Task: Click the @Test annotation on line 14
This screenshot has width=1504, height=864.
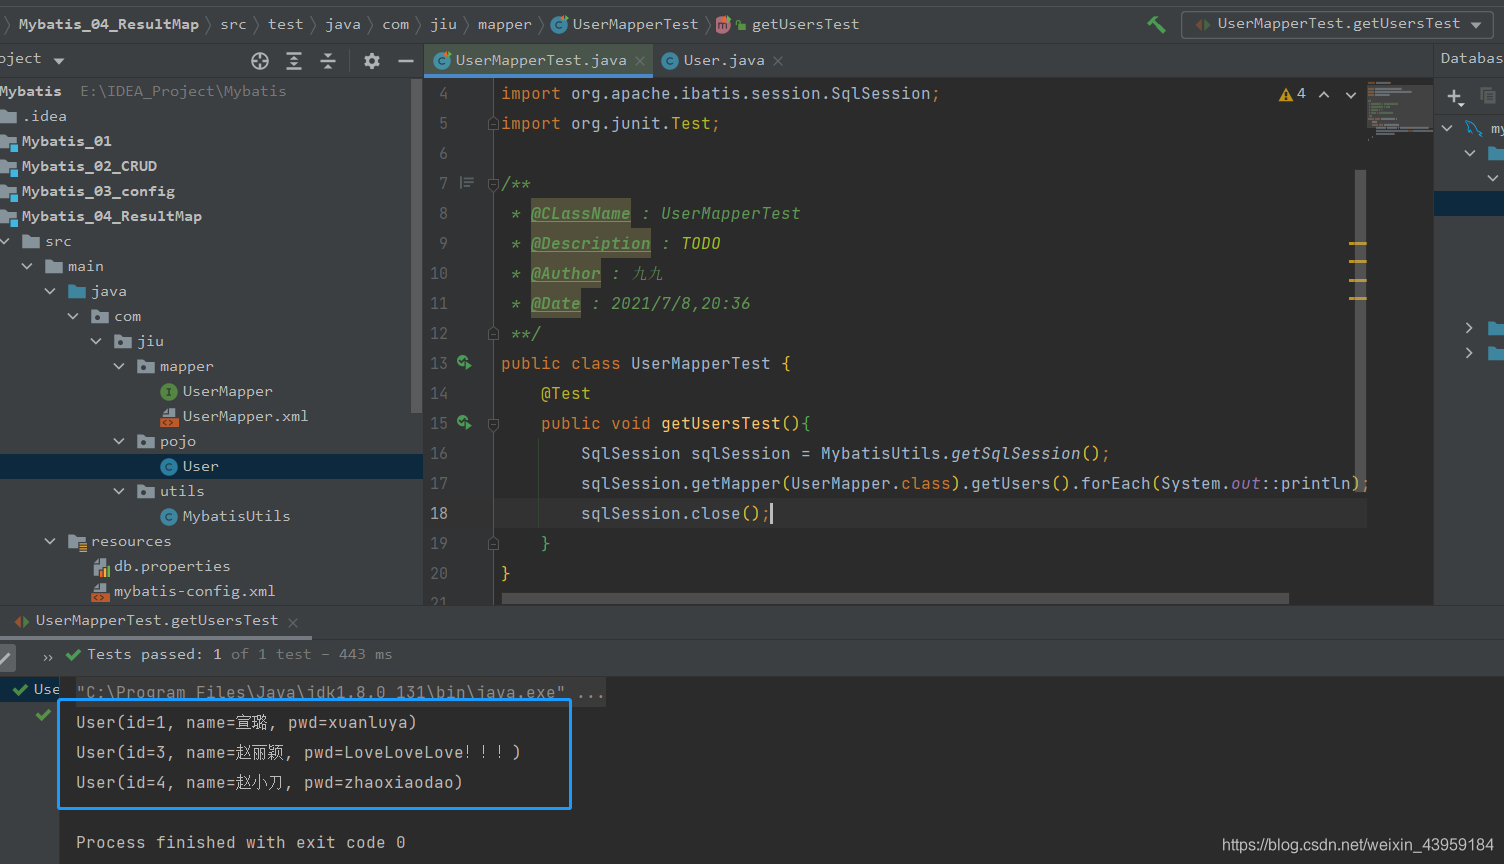Action: 565,394
